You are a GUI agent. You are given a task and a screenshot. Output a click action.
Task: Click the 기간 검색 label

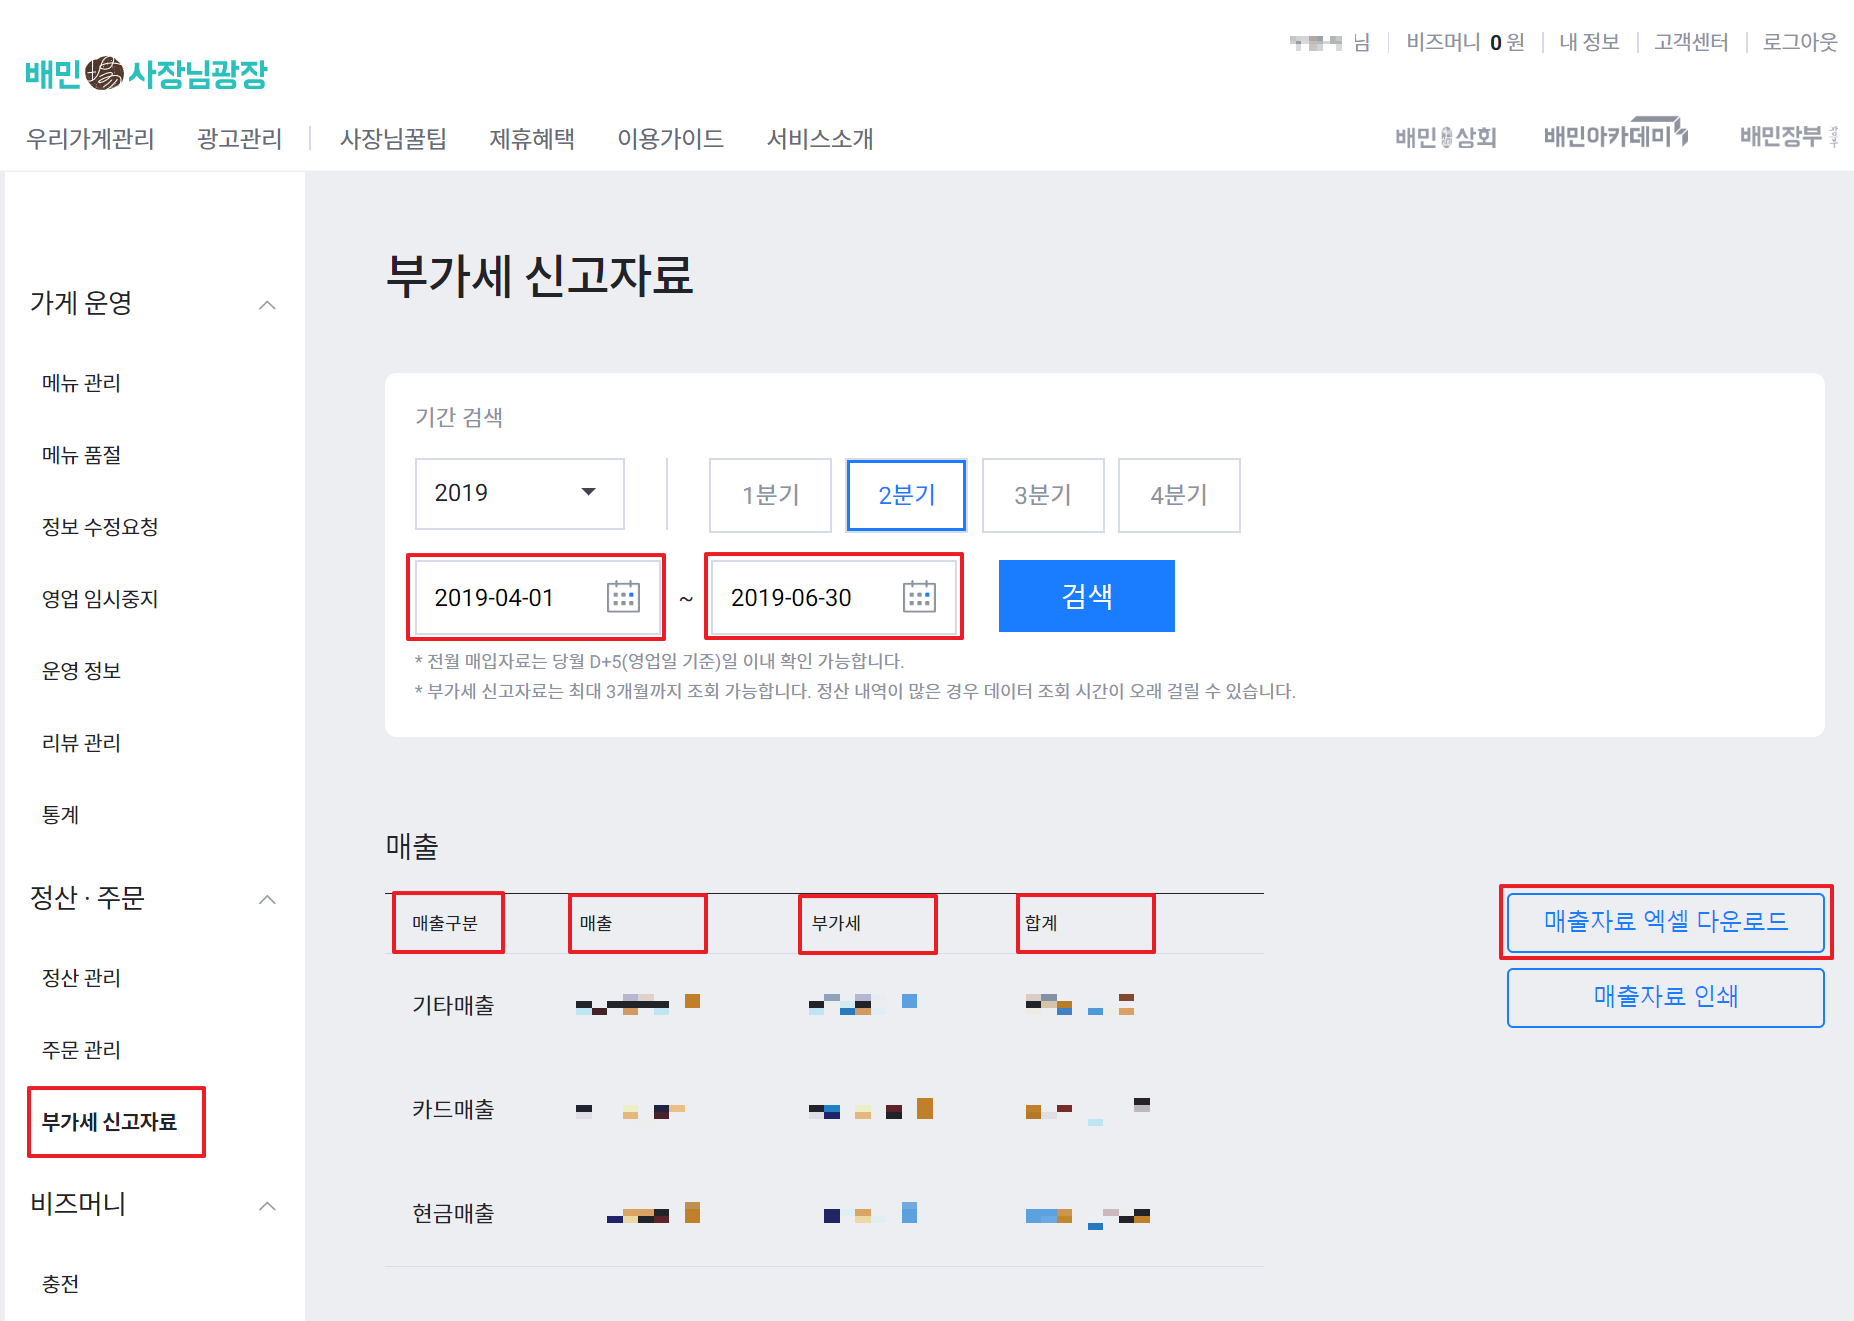pyautogui.click(x=459, y=417)
